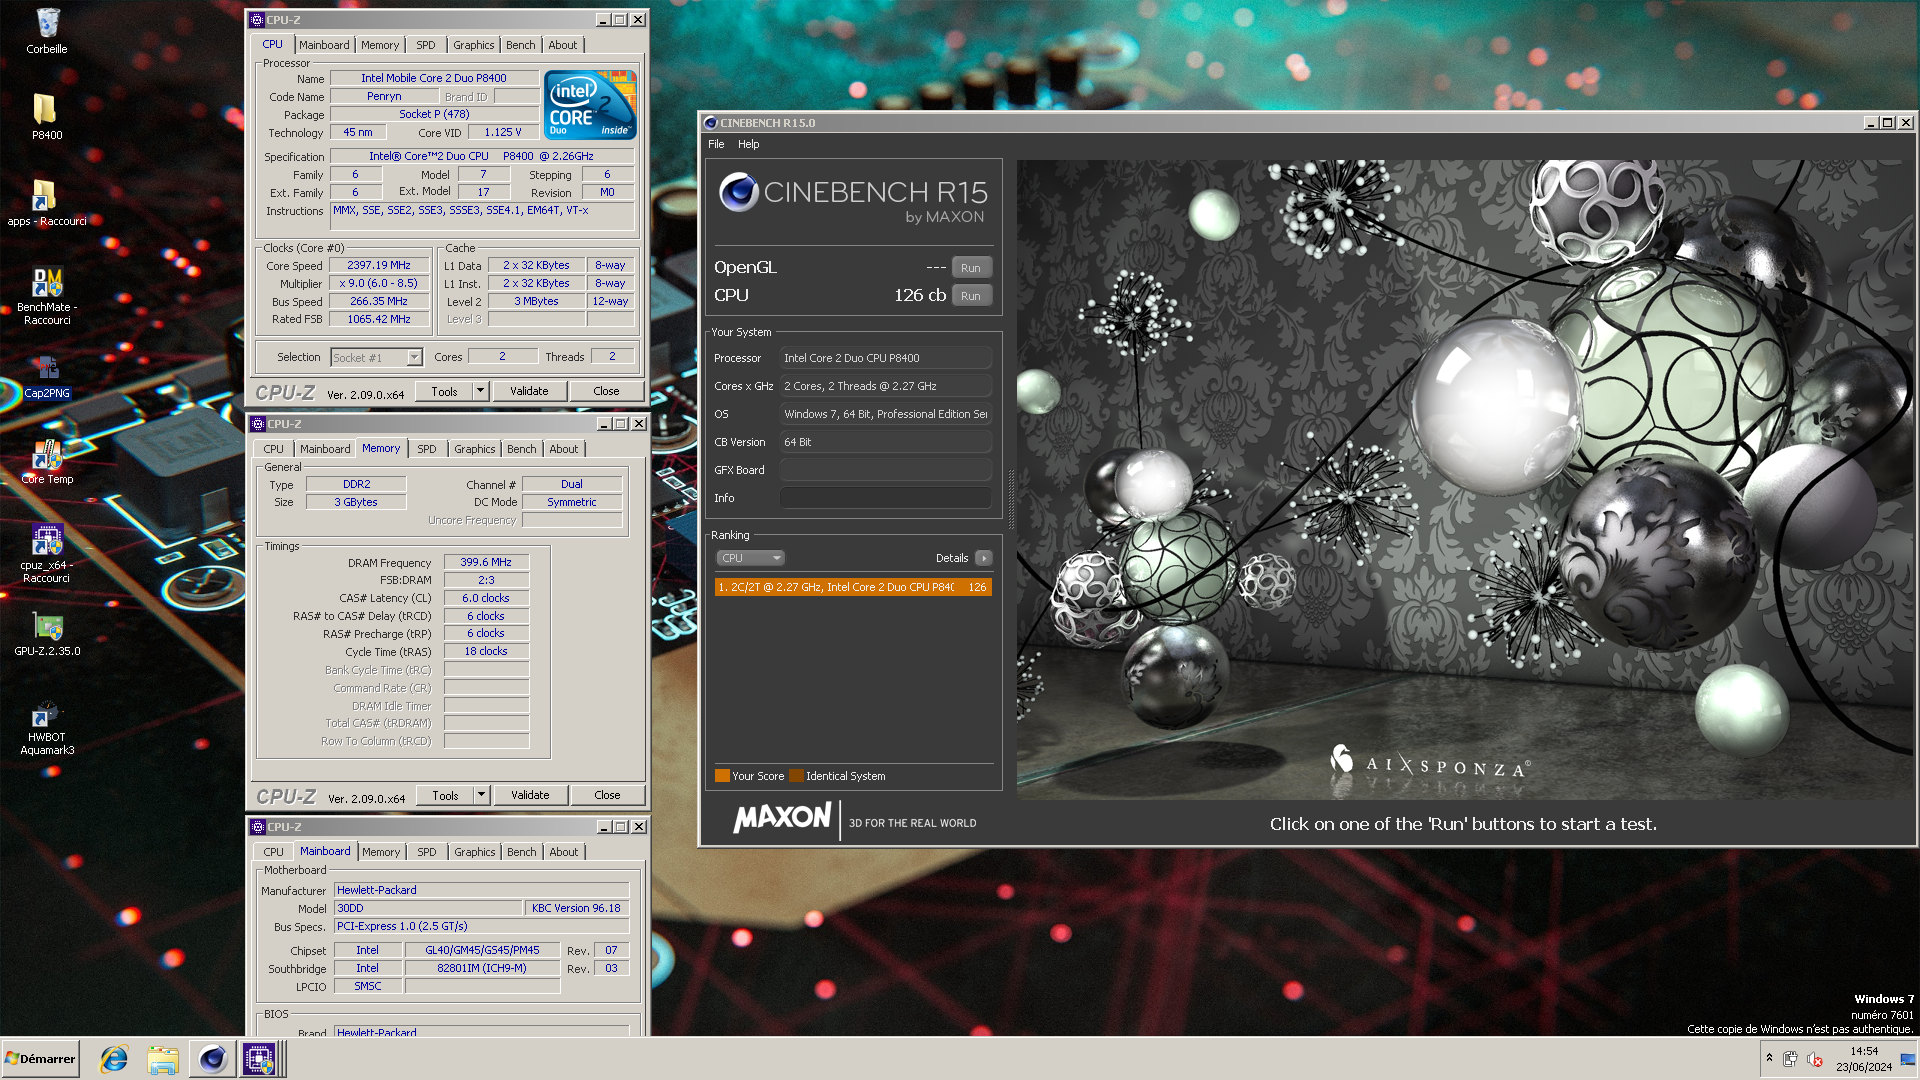Viewport: 1920px width, 1080px height.
Task: Switch to CPU tab in Memory CPU-Z window
Action: (273, 449)
